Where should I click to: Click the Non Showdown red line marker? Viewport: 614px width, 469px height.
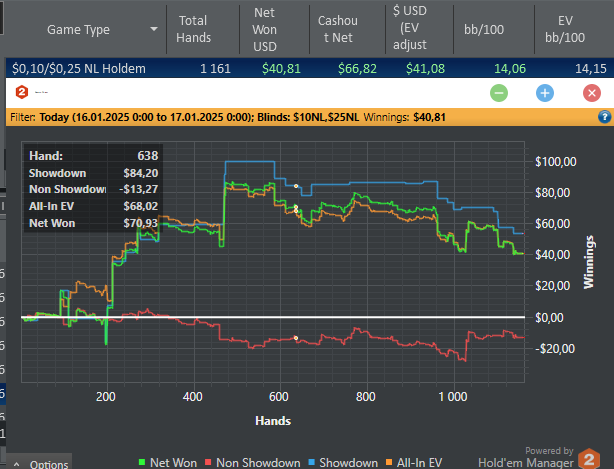[296, 338]
